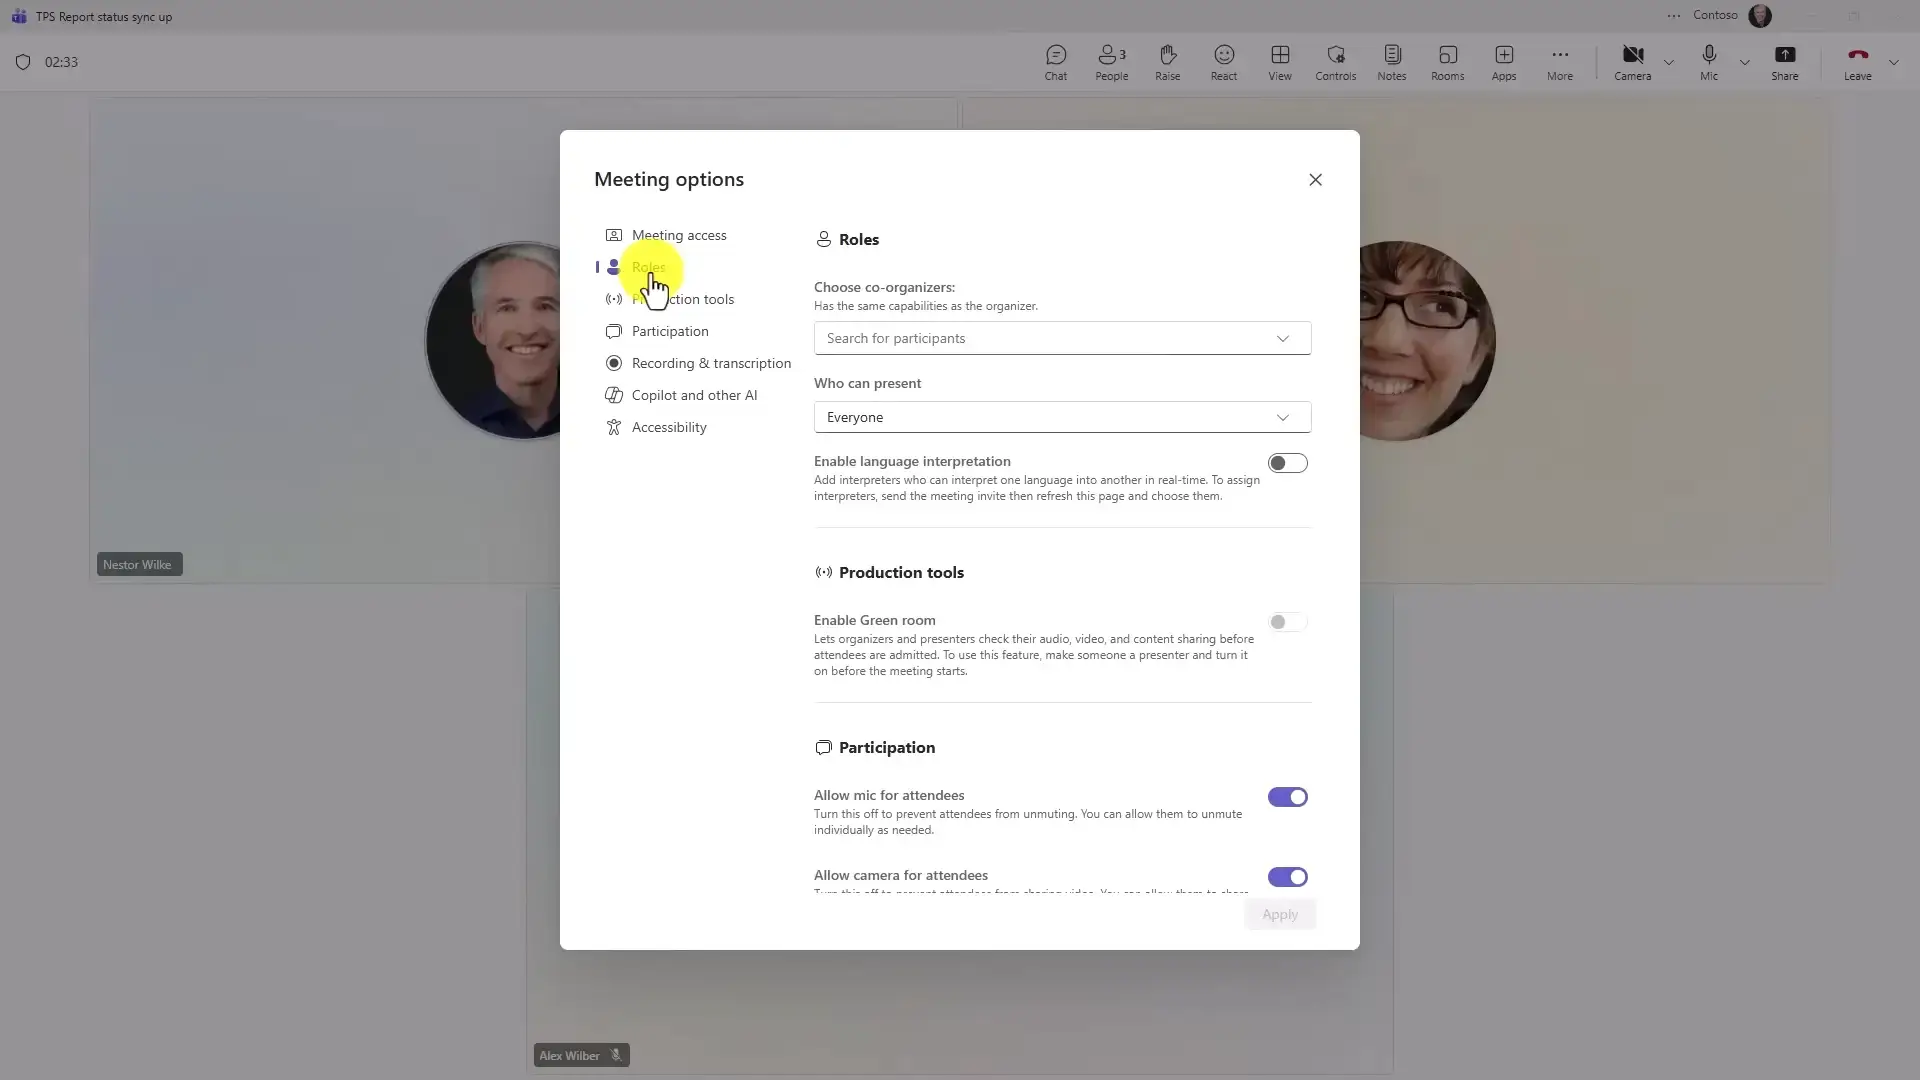
Task: Click the meeting timer 02:33
Action: 61,62
